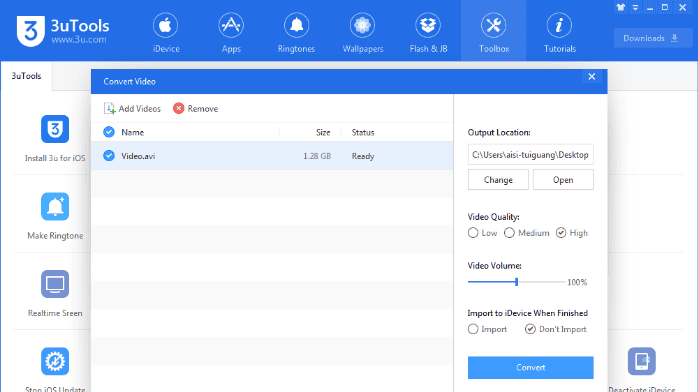The height and width of the screenshot is (392, 698).
Task: Click the skin shirt icon in title bar
Action: 621,8
